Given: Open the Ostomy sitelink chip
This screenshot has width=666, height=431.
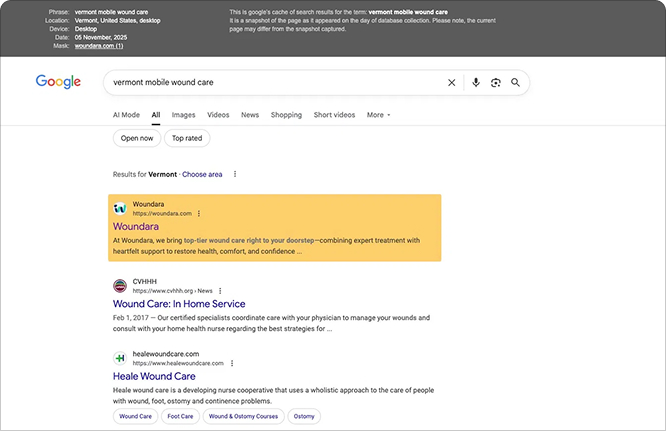Looking at the screenshot, I should [304, 416].
